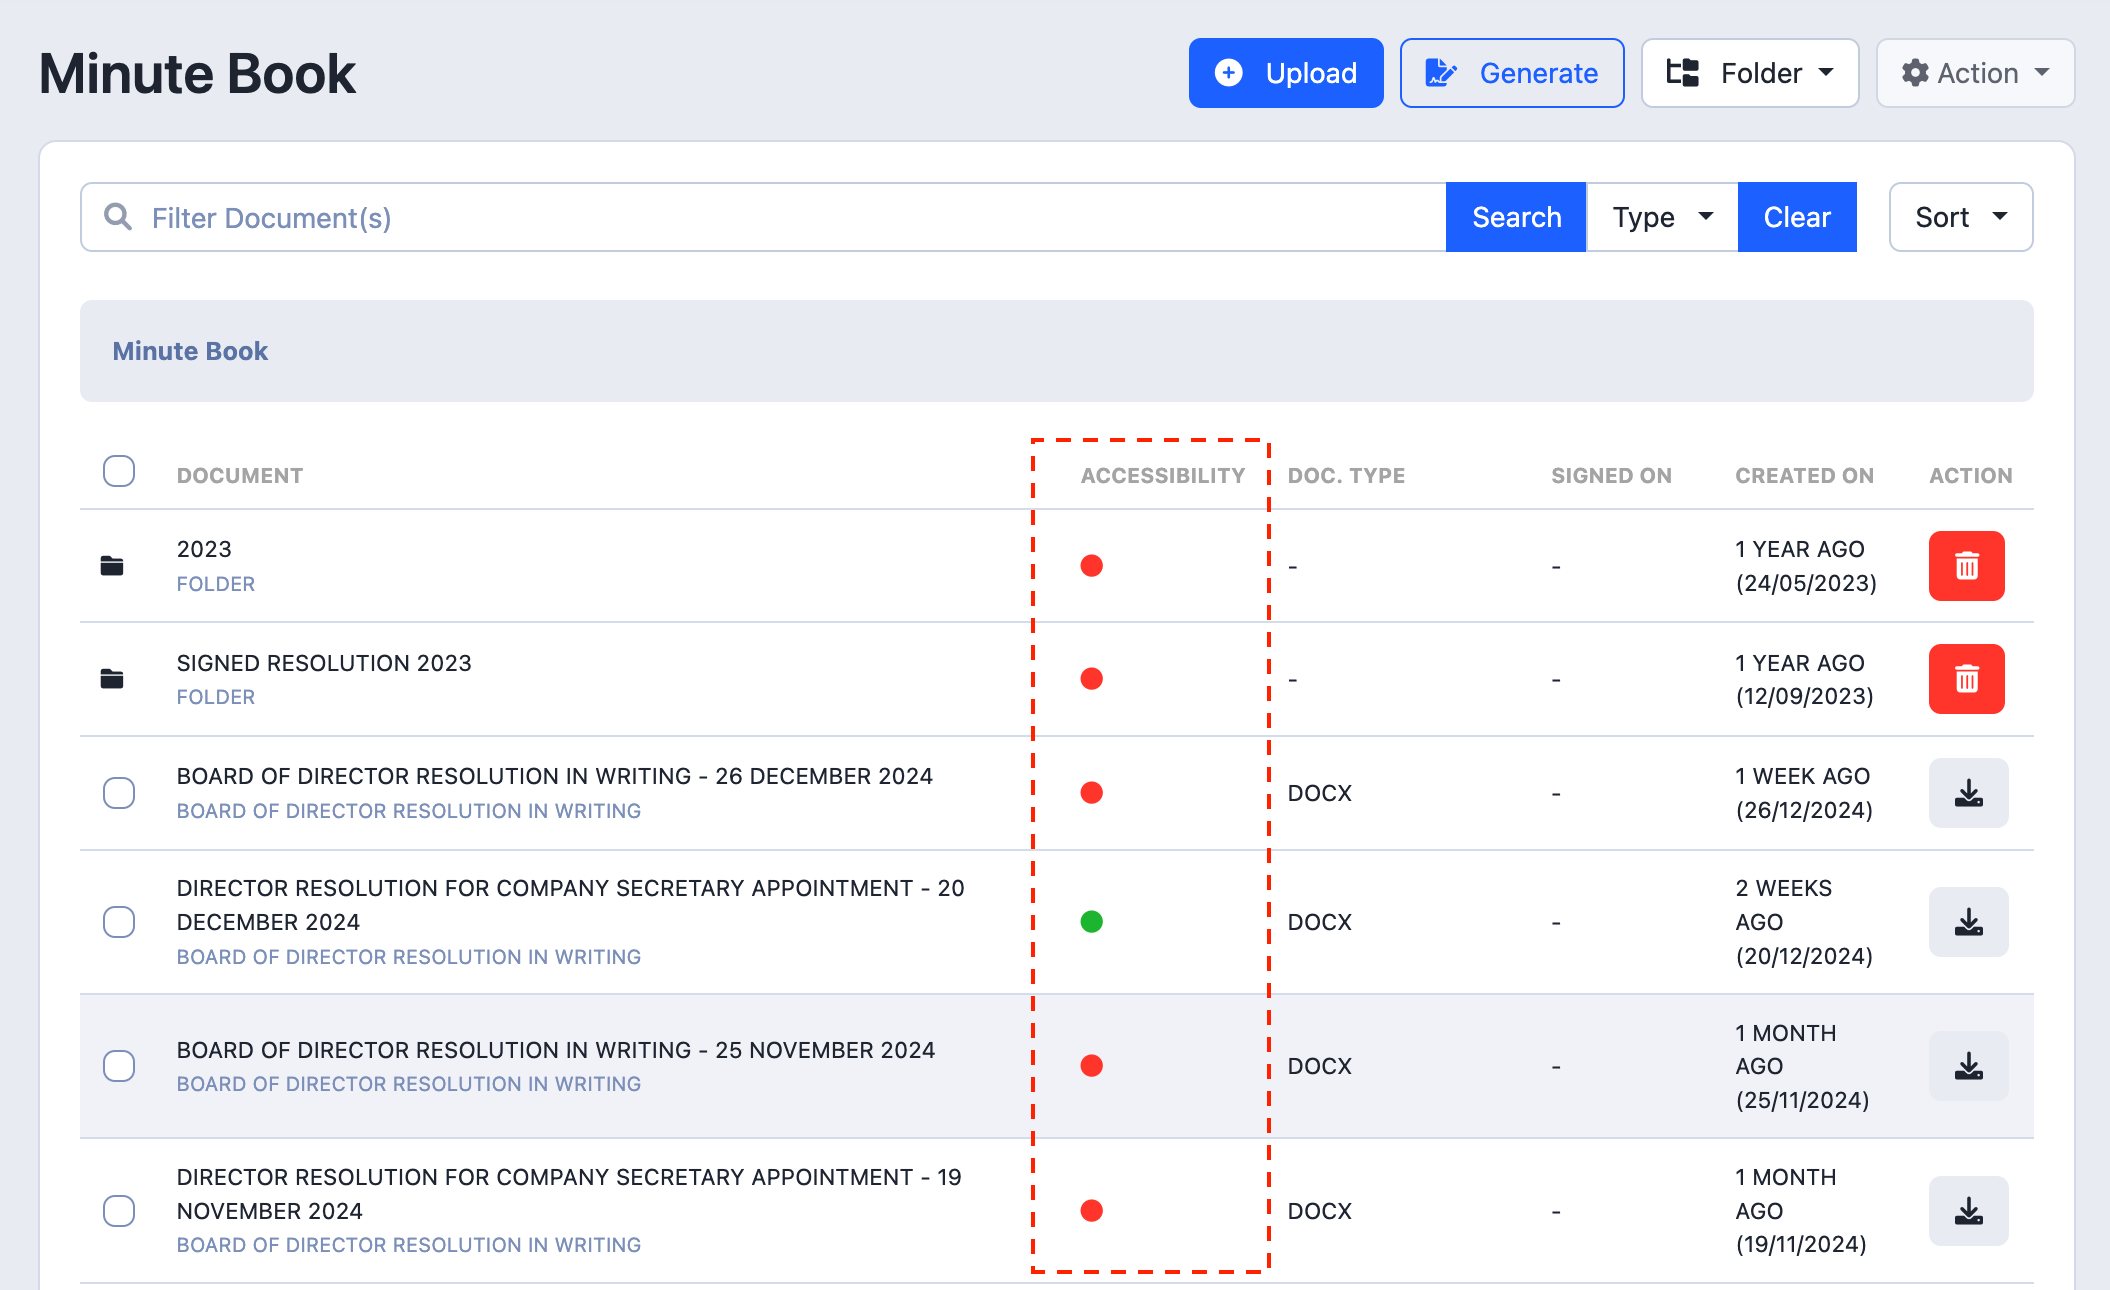Delete the 2023 folder with trash icon
This screenshot has height=1290, width=2110.
pyautogui.click(x=1966, y=566)
